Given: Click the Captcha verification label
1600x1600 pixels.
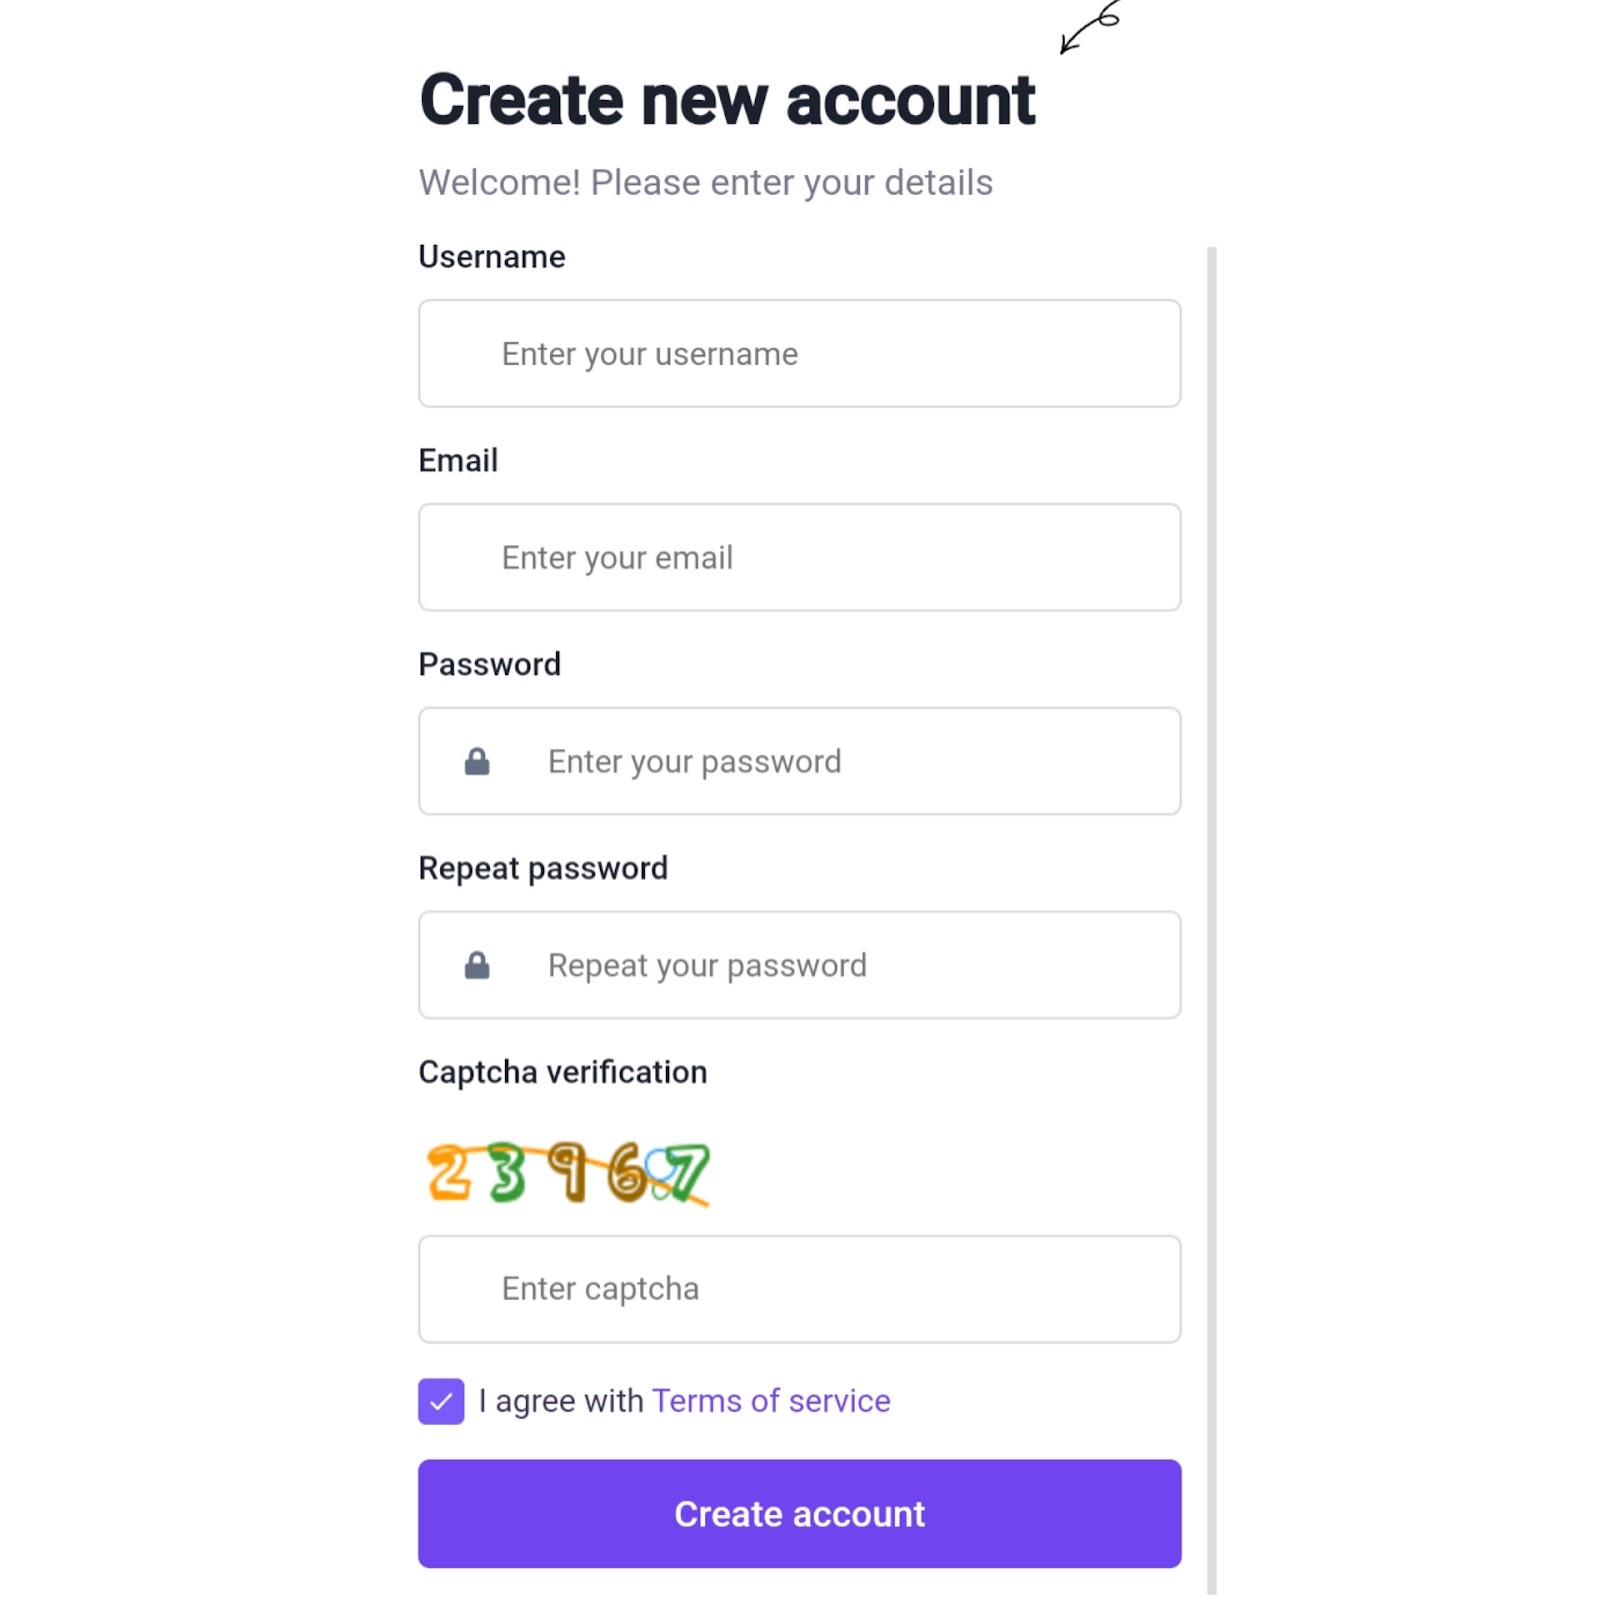Looking at the screenshot, I should (x=563, y=1072).
